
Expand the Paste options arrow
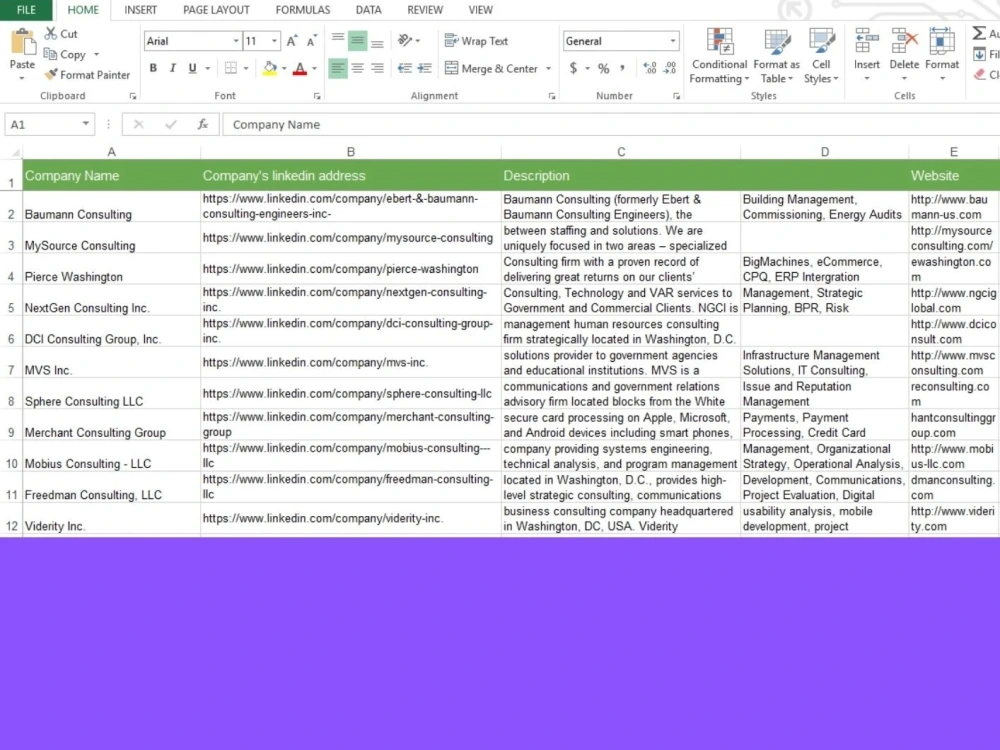point(22,78)
